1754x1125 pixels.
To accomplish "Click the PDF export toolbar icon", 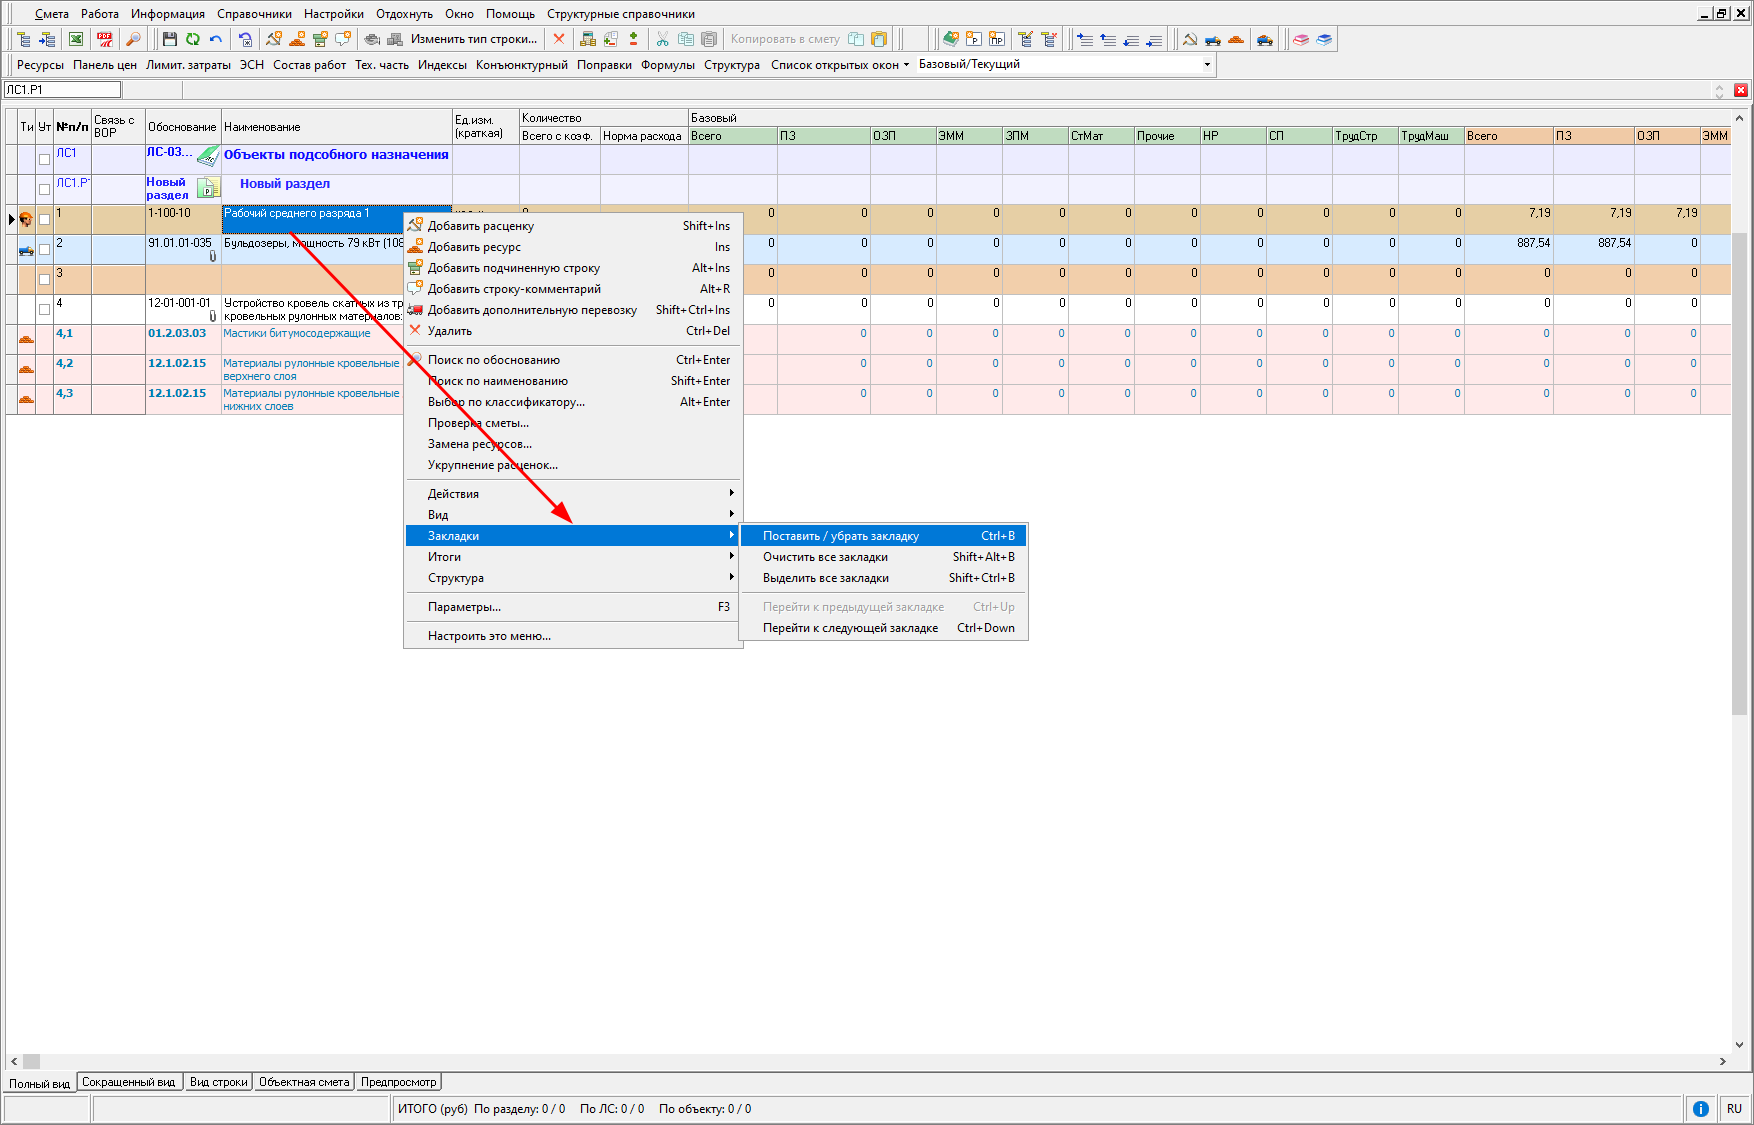I will pos(104,39).
